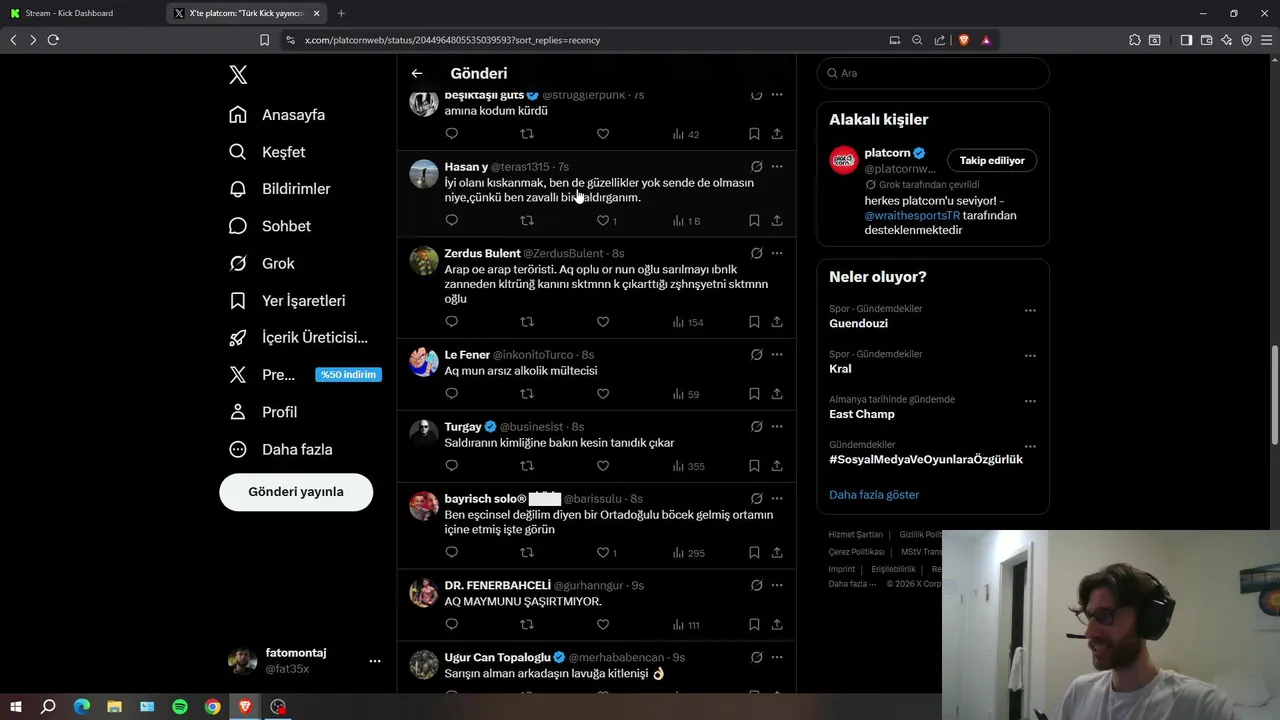This screenshot has width=1280, height=720.
Task: Open Sohbet in the sidebar
Action: [x=270, y=226]
